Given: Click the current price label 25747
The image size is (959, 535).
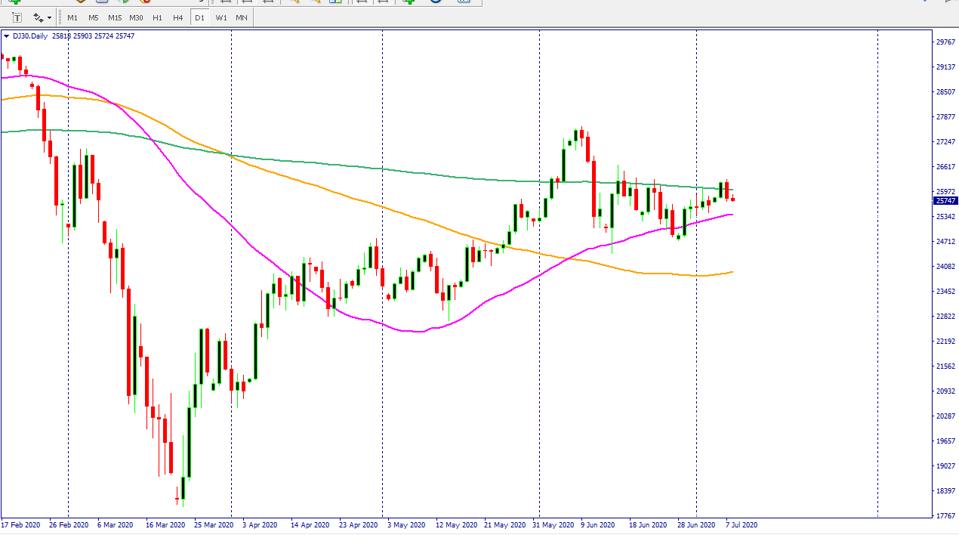Looking at the screenshot, I should (946, 201).
